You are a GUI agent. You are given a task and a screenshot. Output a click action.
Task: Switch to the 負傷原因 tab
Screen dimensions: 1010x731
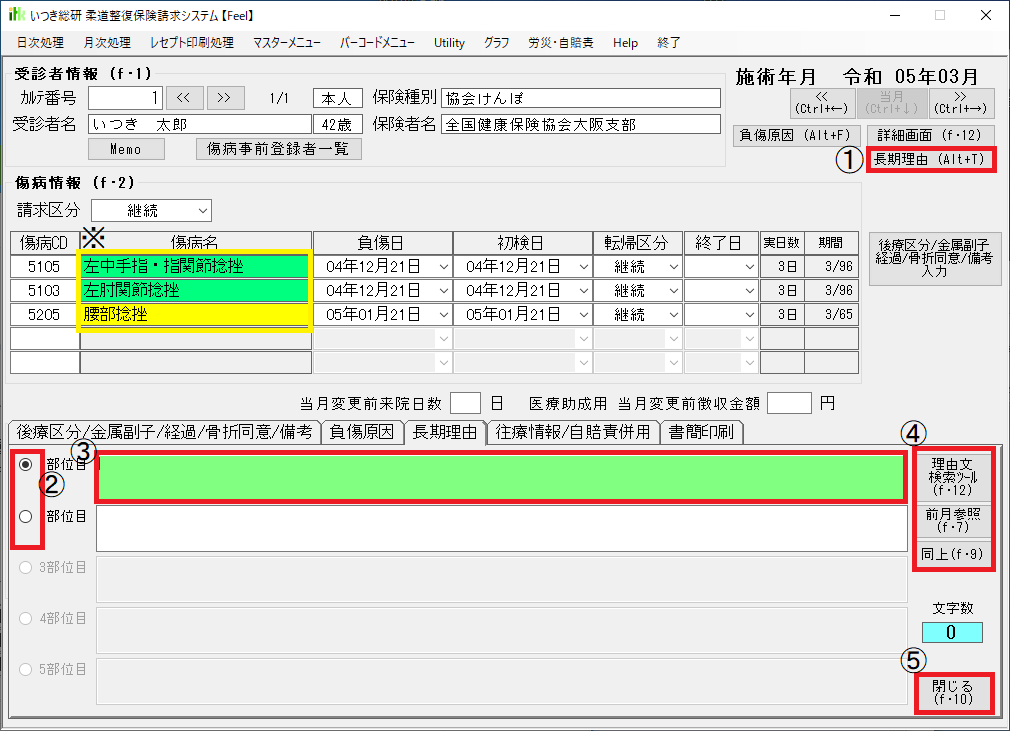point(362,432)
